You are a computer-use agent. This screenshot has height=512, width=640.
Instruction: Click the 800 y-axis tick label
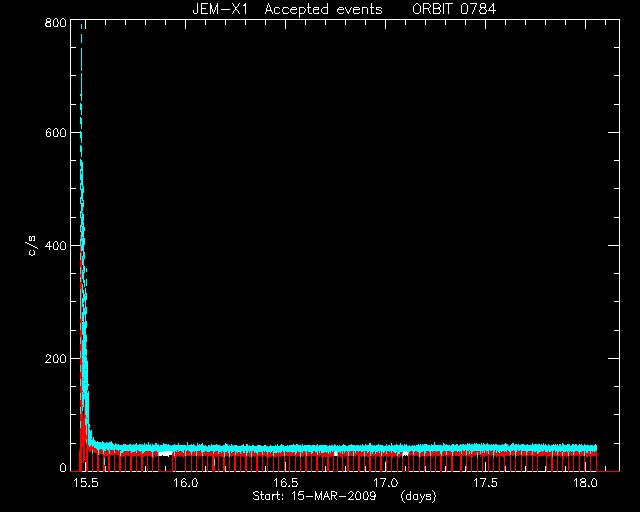pyautogui.click(x=56, y=23)
